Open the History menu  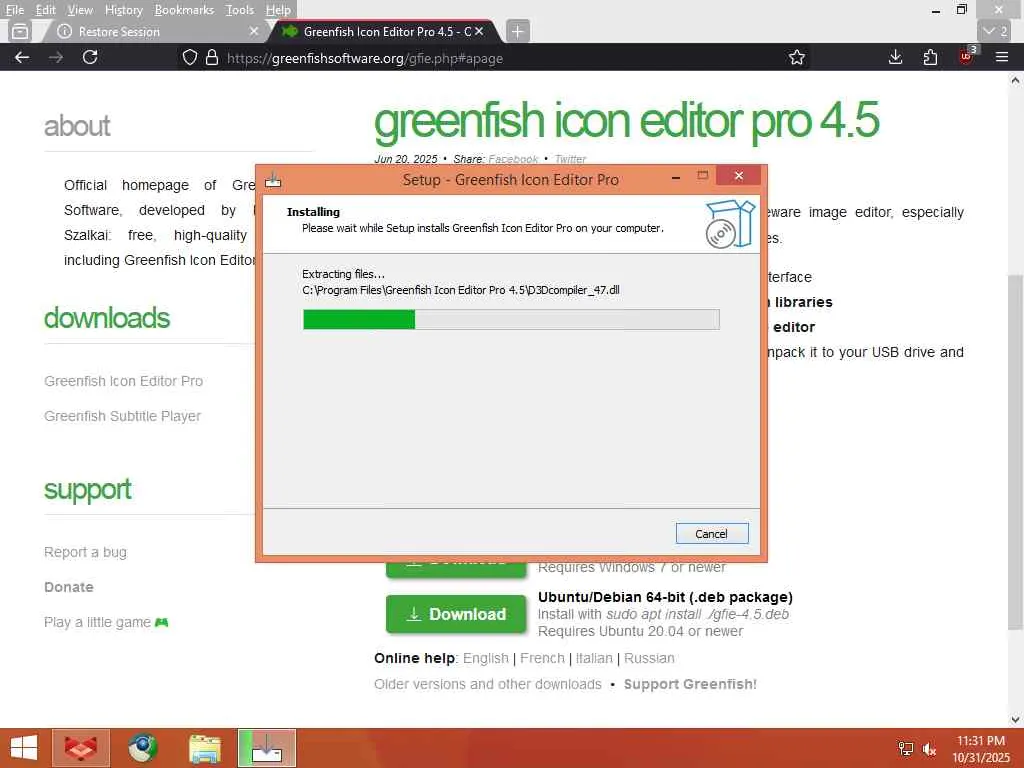click(123, 10)
